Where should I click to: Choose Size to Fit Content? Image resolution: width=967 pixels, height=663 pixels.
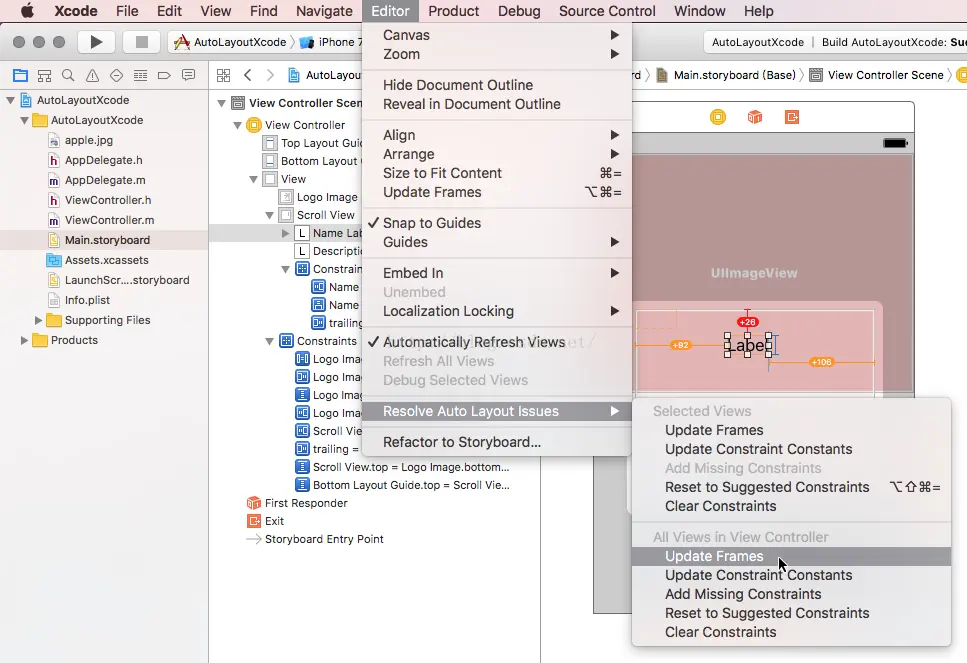(x=496, y=173)
